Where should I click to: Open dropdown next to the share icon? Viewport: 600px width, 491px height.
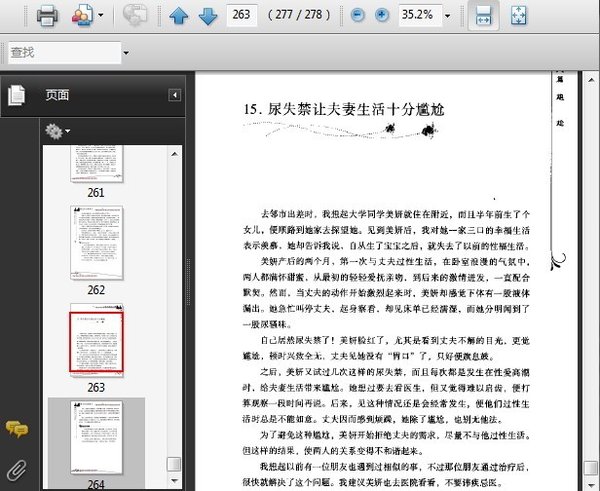pyautogui.click(x=101, y=16)
